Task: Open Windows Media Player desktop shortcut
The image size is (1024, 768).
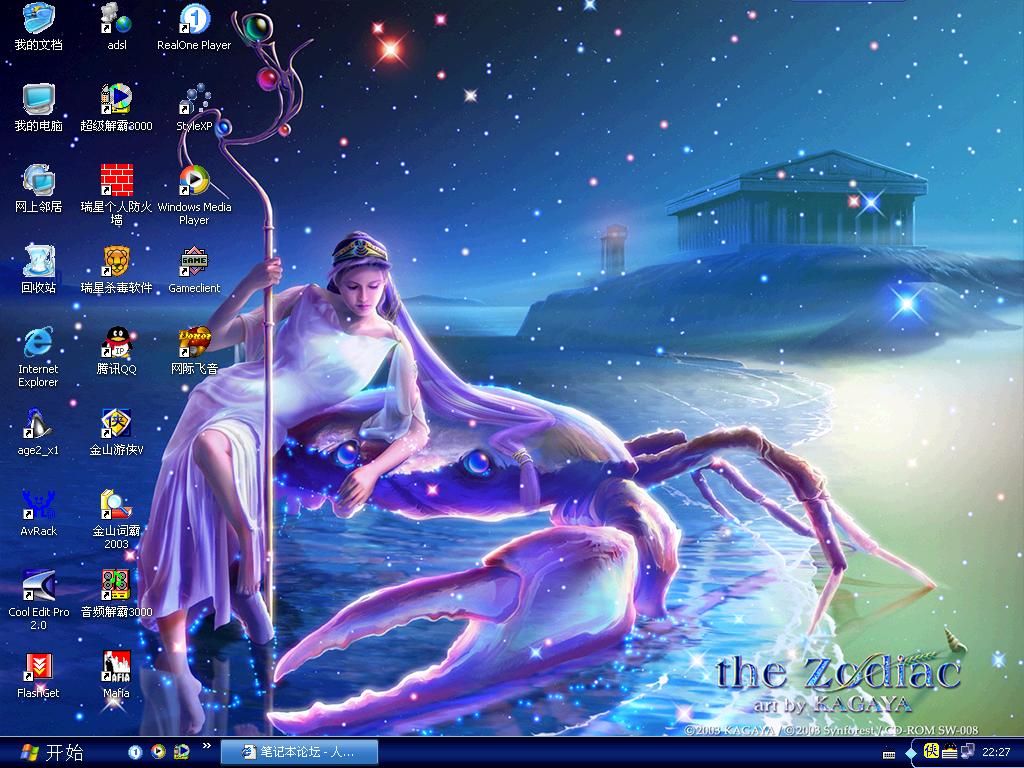Action: [194, 195]
